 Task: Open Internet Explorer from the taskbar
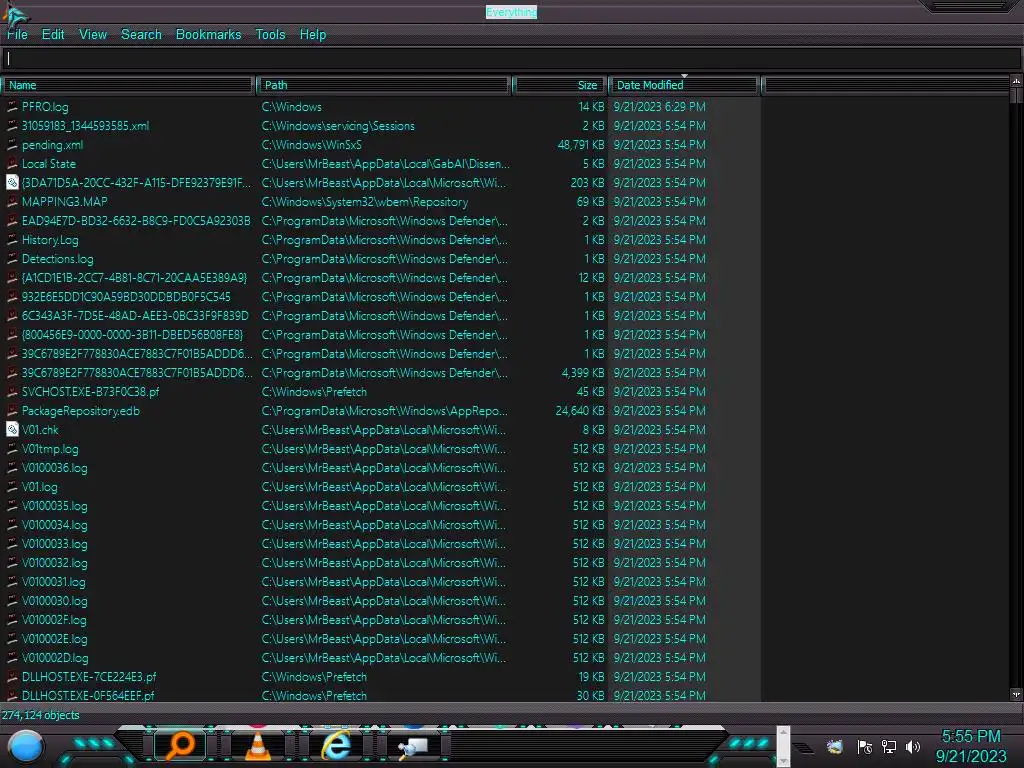point(336,745)
